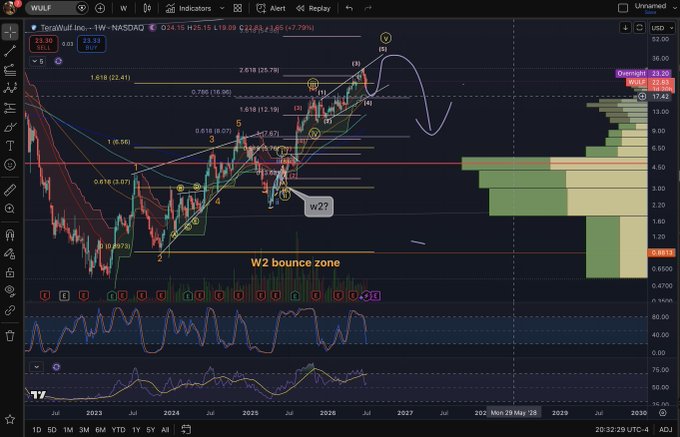The image size is (680, 437).
Task: Set the date range to 1Y
Action: point(136,430)
